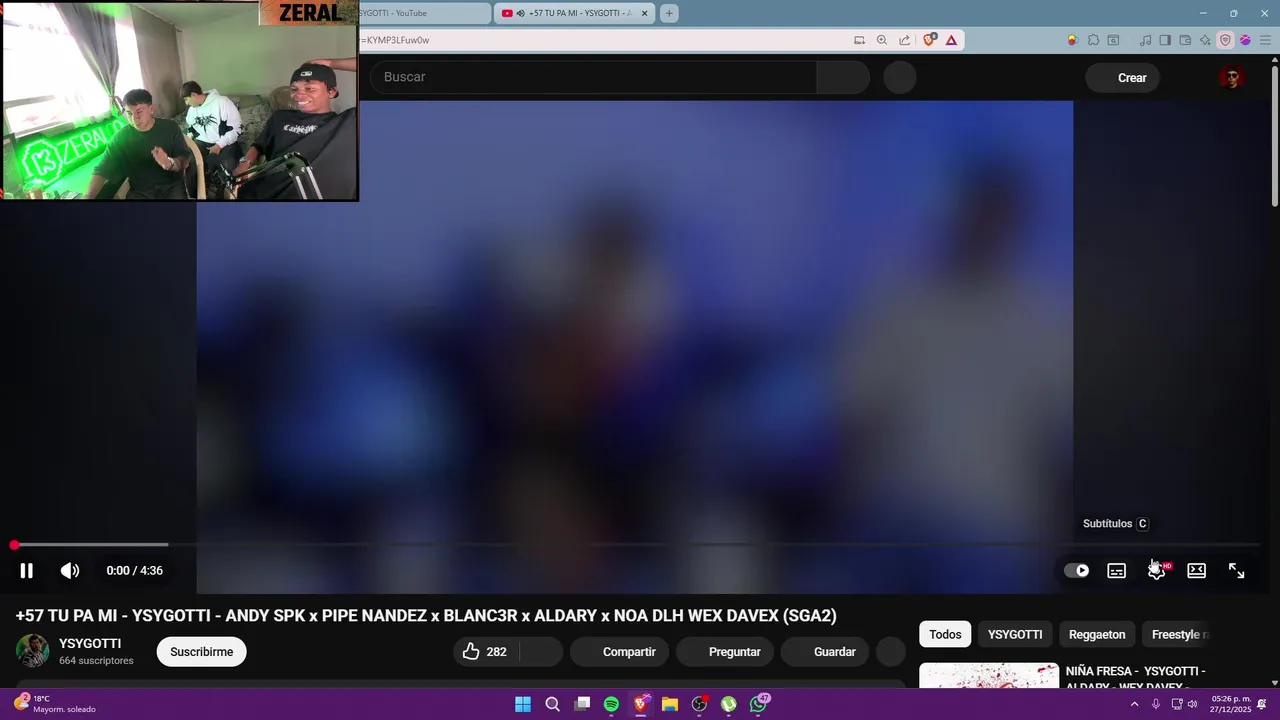Show hidden system tray icons
The height and width of the screenshot is (720, 1280).
click(x=1134, y=704)
